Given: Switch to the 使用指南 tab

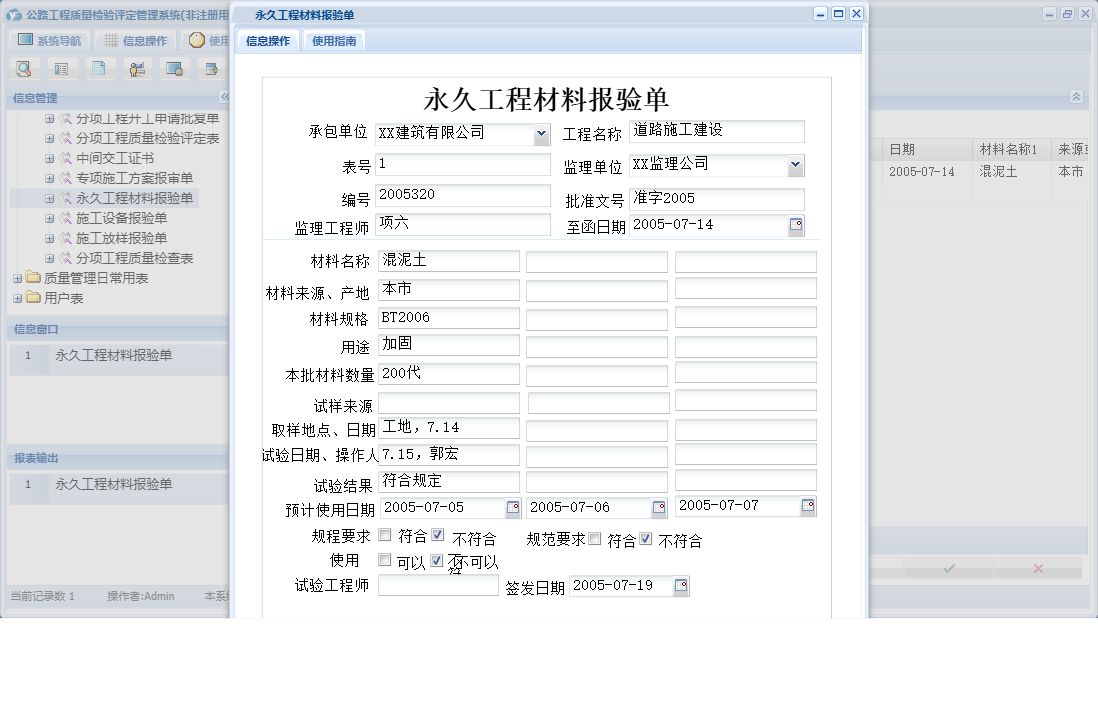Looking at the screenshot, I should click(x=334, y=41).
